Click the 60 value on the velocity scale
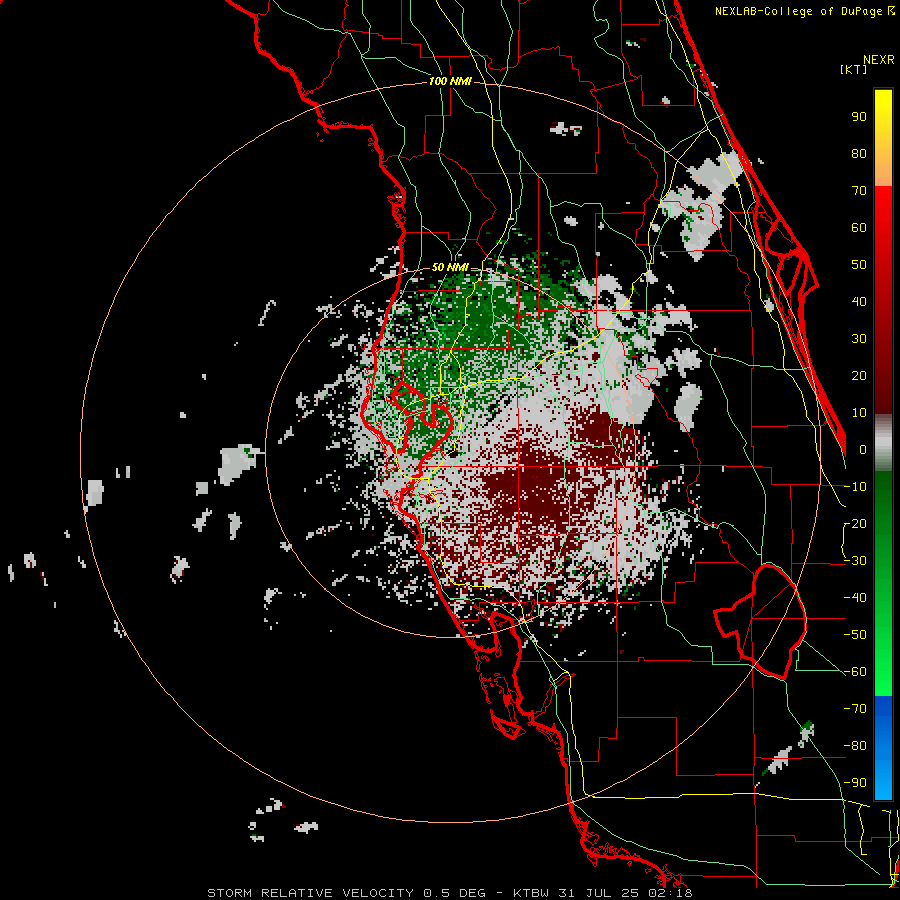 click(859, 228)
